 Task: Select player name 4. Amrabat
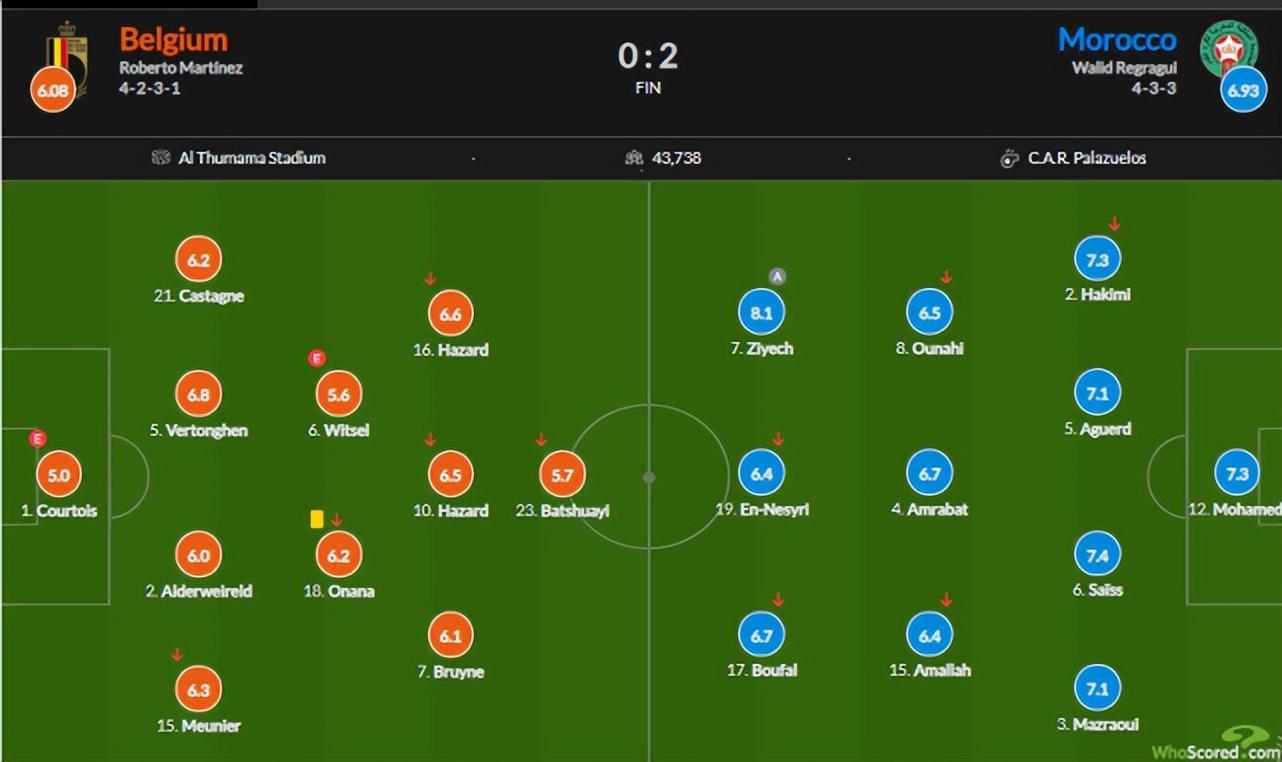[929, 509]
